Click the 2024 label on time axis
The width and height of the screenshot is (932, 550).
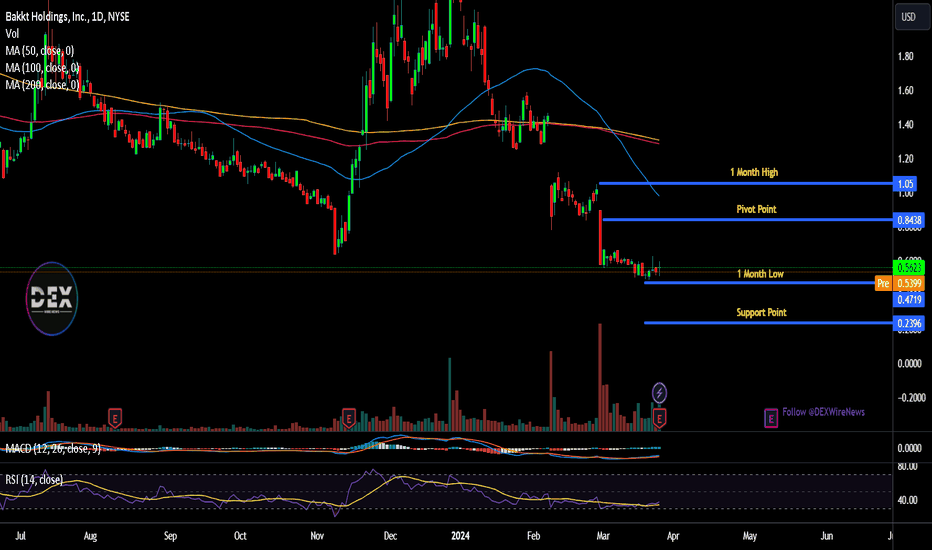point(460,536)
